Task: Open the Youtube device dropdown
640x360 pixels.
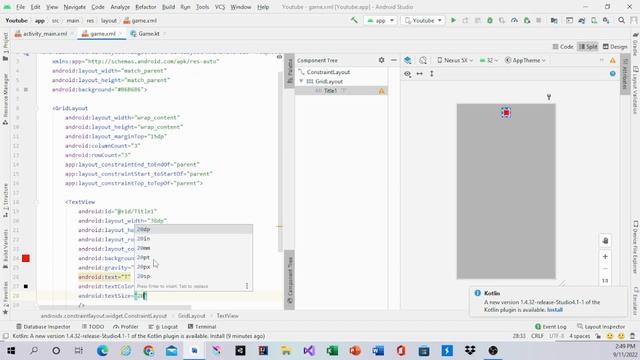Action: pos(423,20)
